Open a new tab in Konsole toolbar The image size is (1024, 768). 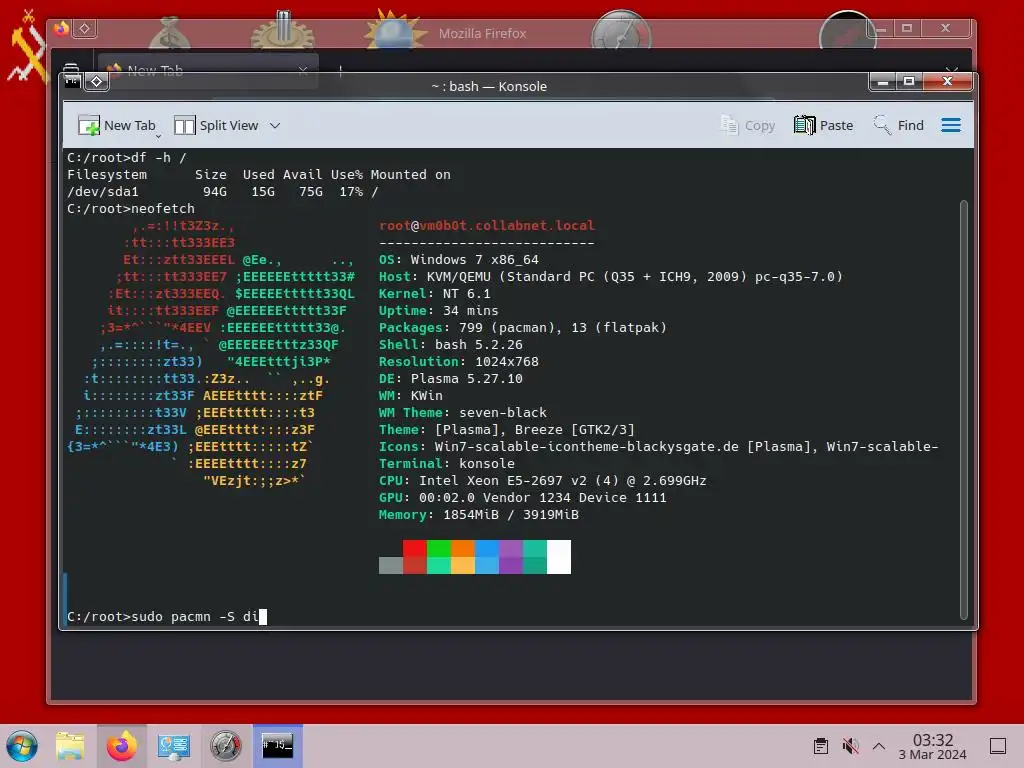(x=116, y=125)
